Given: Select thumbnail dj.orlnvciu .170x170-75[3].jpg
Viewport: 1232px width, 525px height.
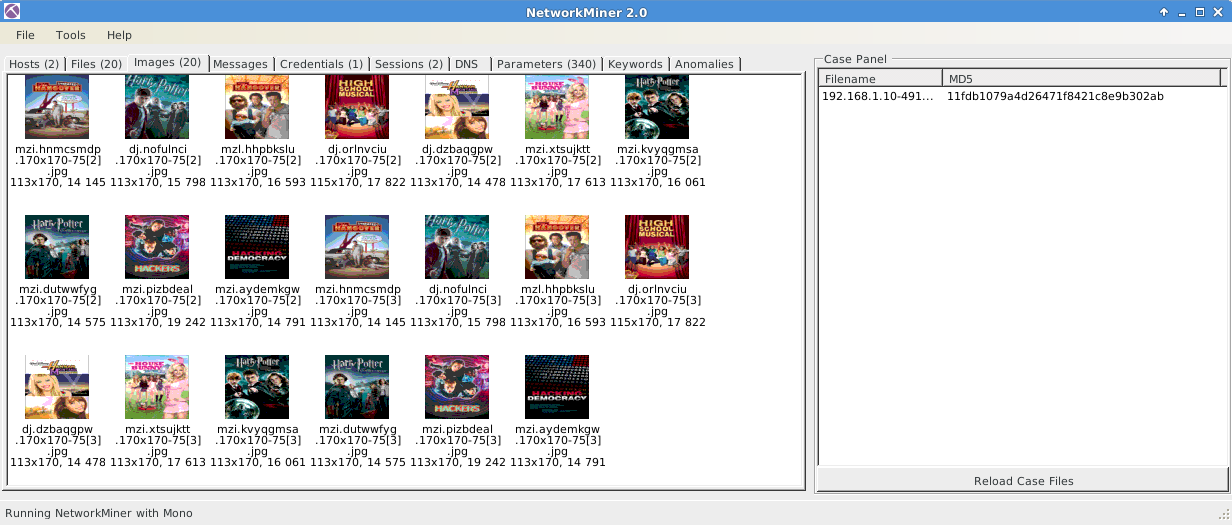Looking at the screenshot, I should click(x=657, y=247).
